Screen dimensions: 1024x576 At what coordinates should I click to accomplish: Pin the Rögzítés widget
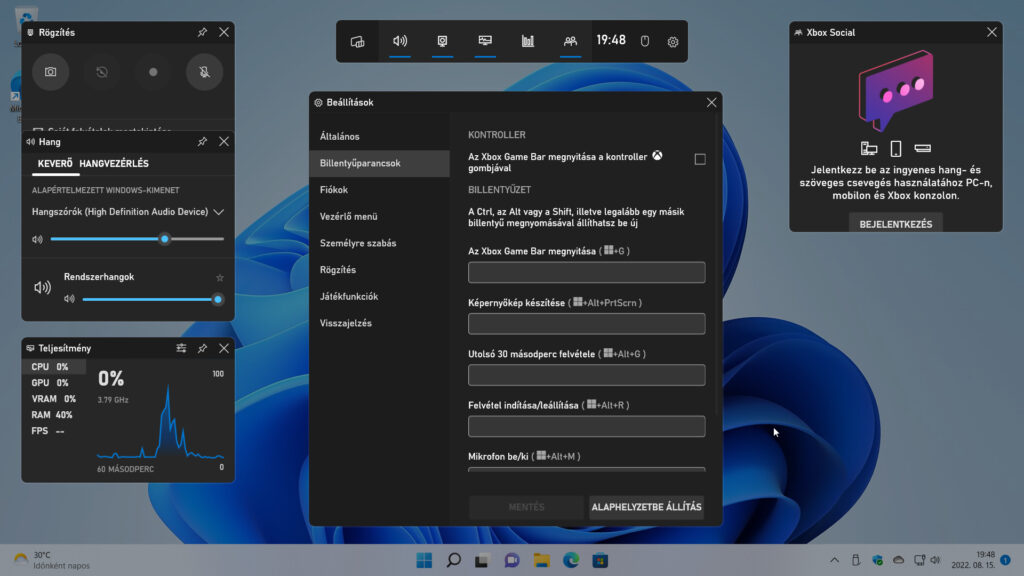(x=202, y=32)
